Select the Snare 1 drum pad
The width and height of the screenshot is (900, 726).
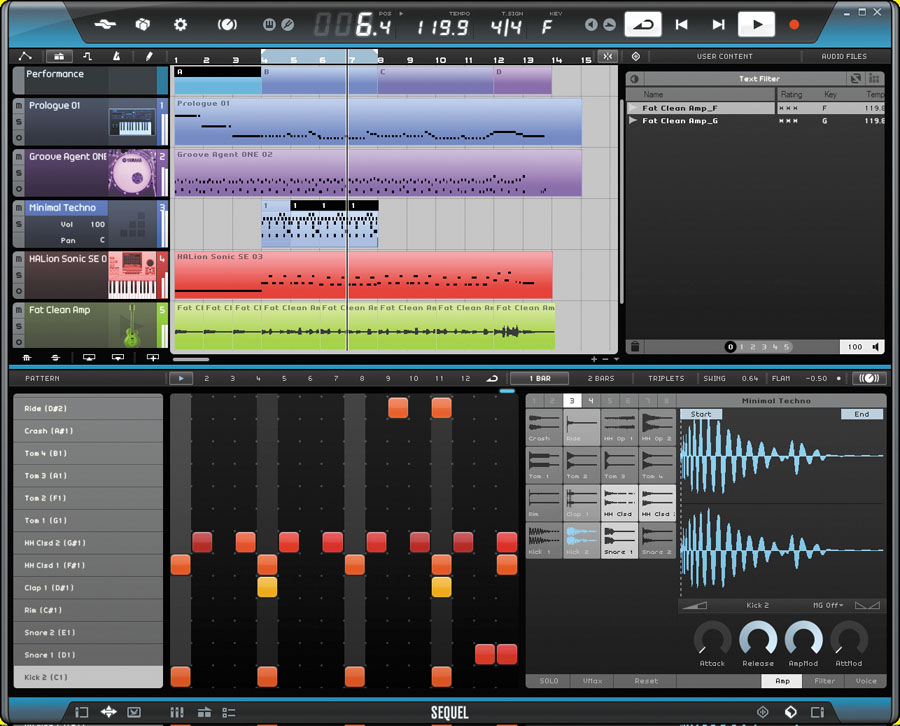pos(619,540)
